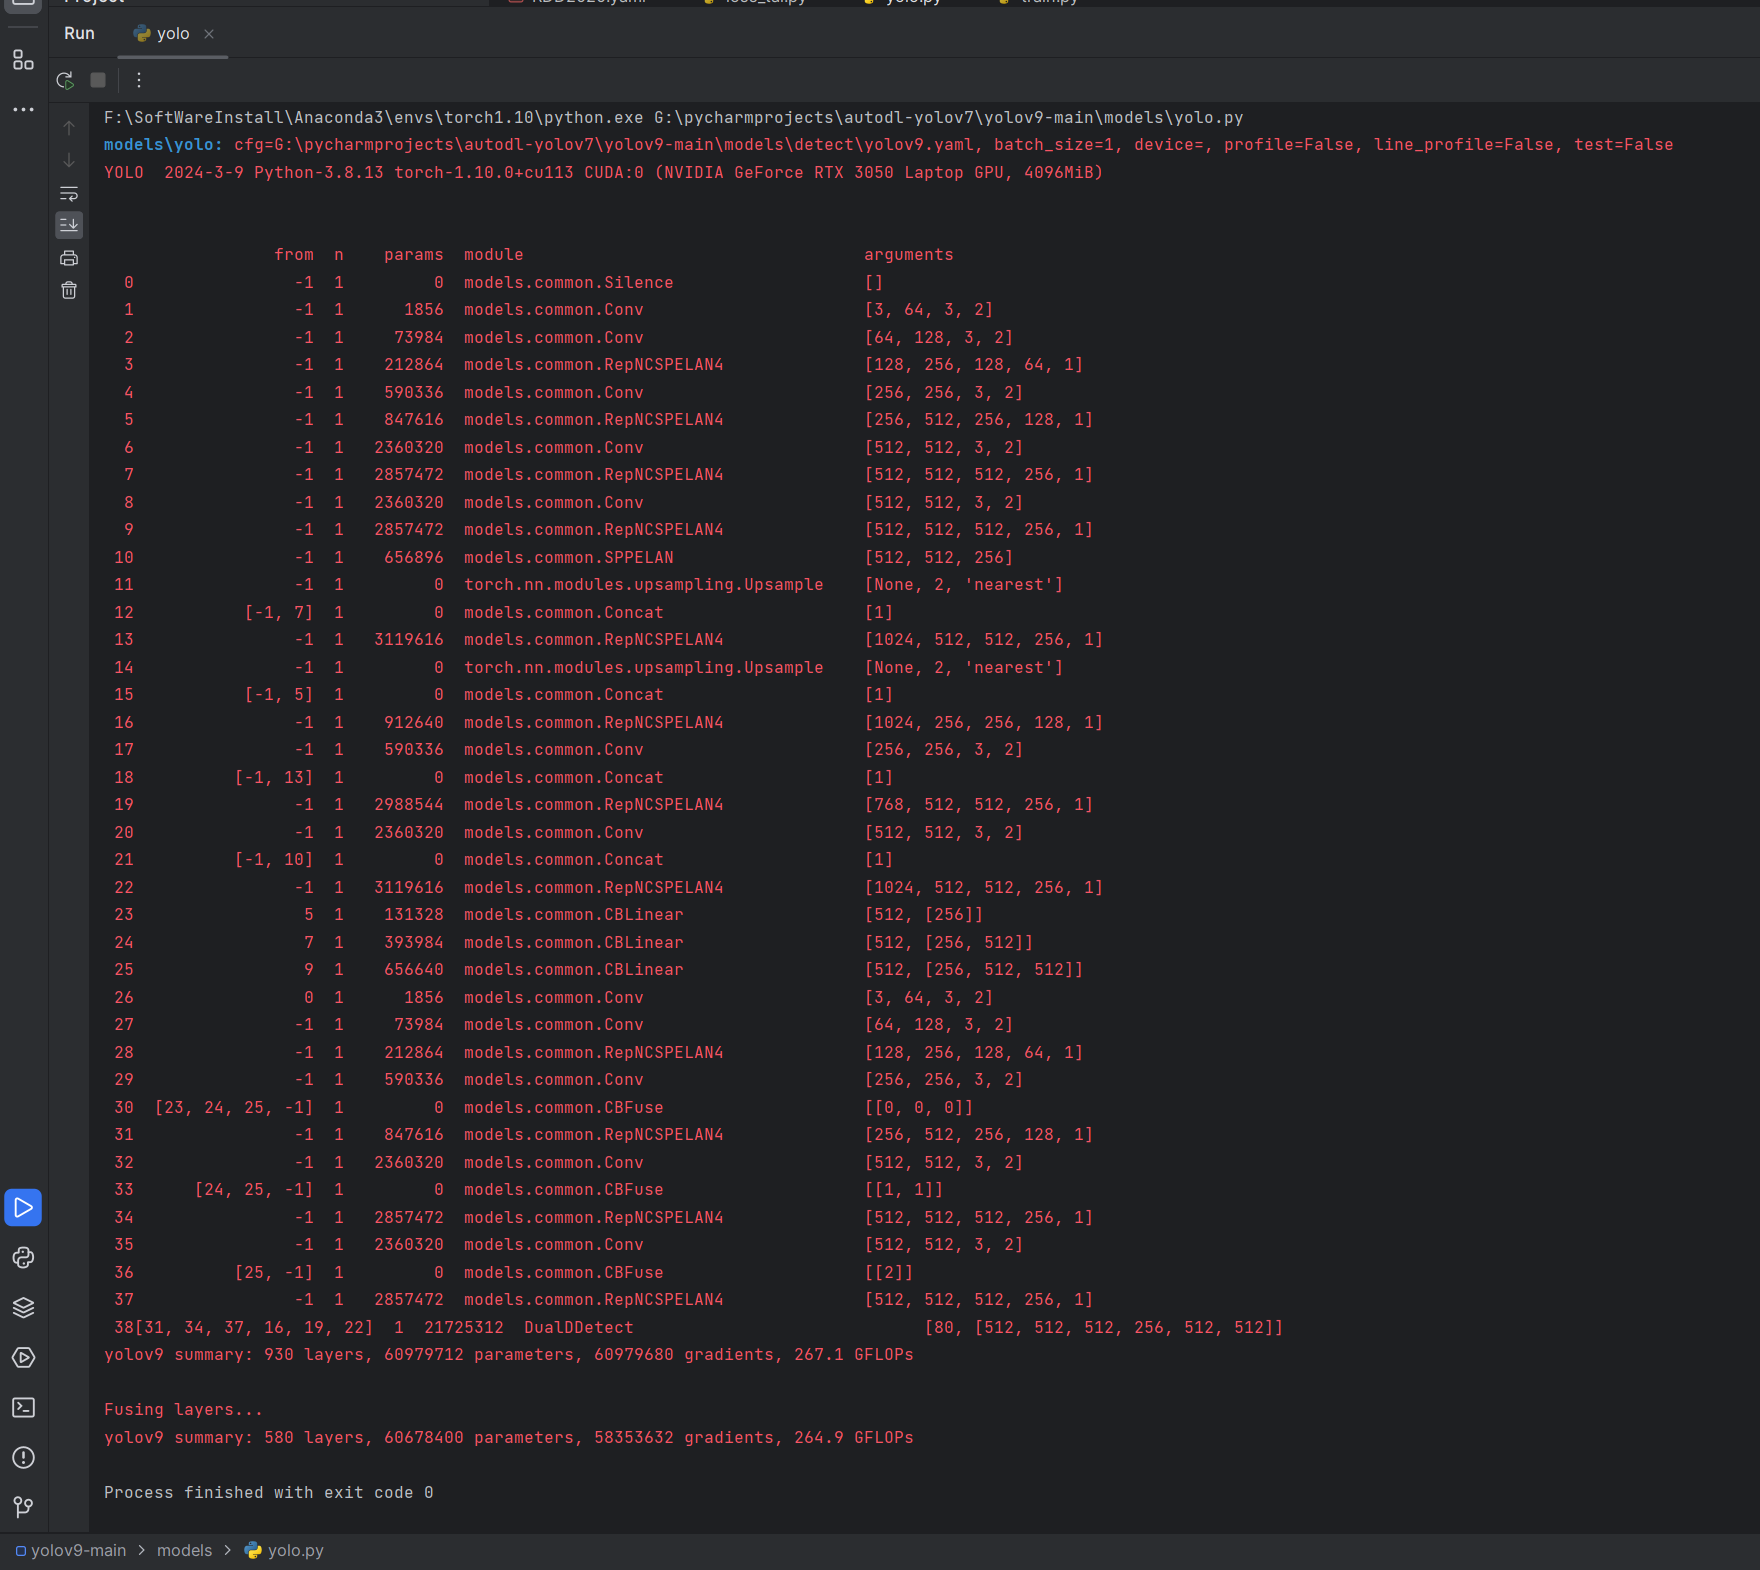Click the 'Process finished with exit code 0' line
The image size is (1760, 1570).
tap(269, 1492)
